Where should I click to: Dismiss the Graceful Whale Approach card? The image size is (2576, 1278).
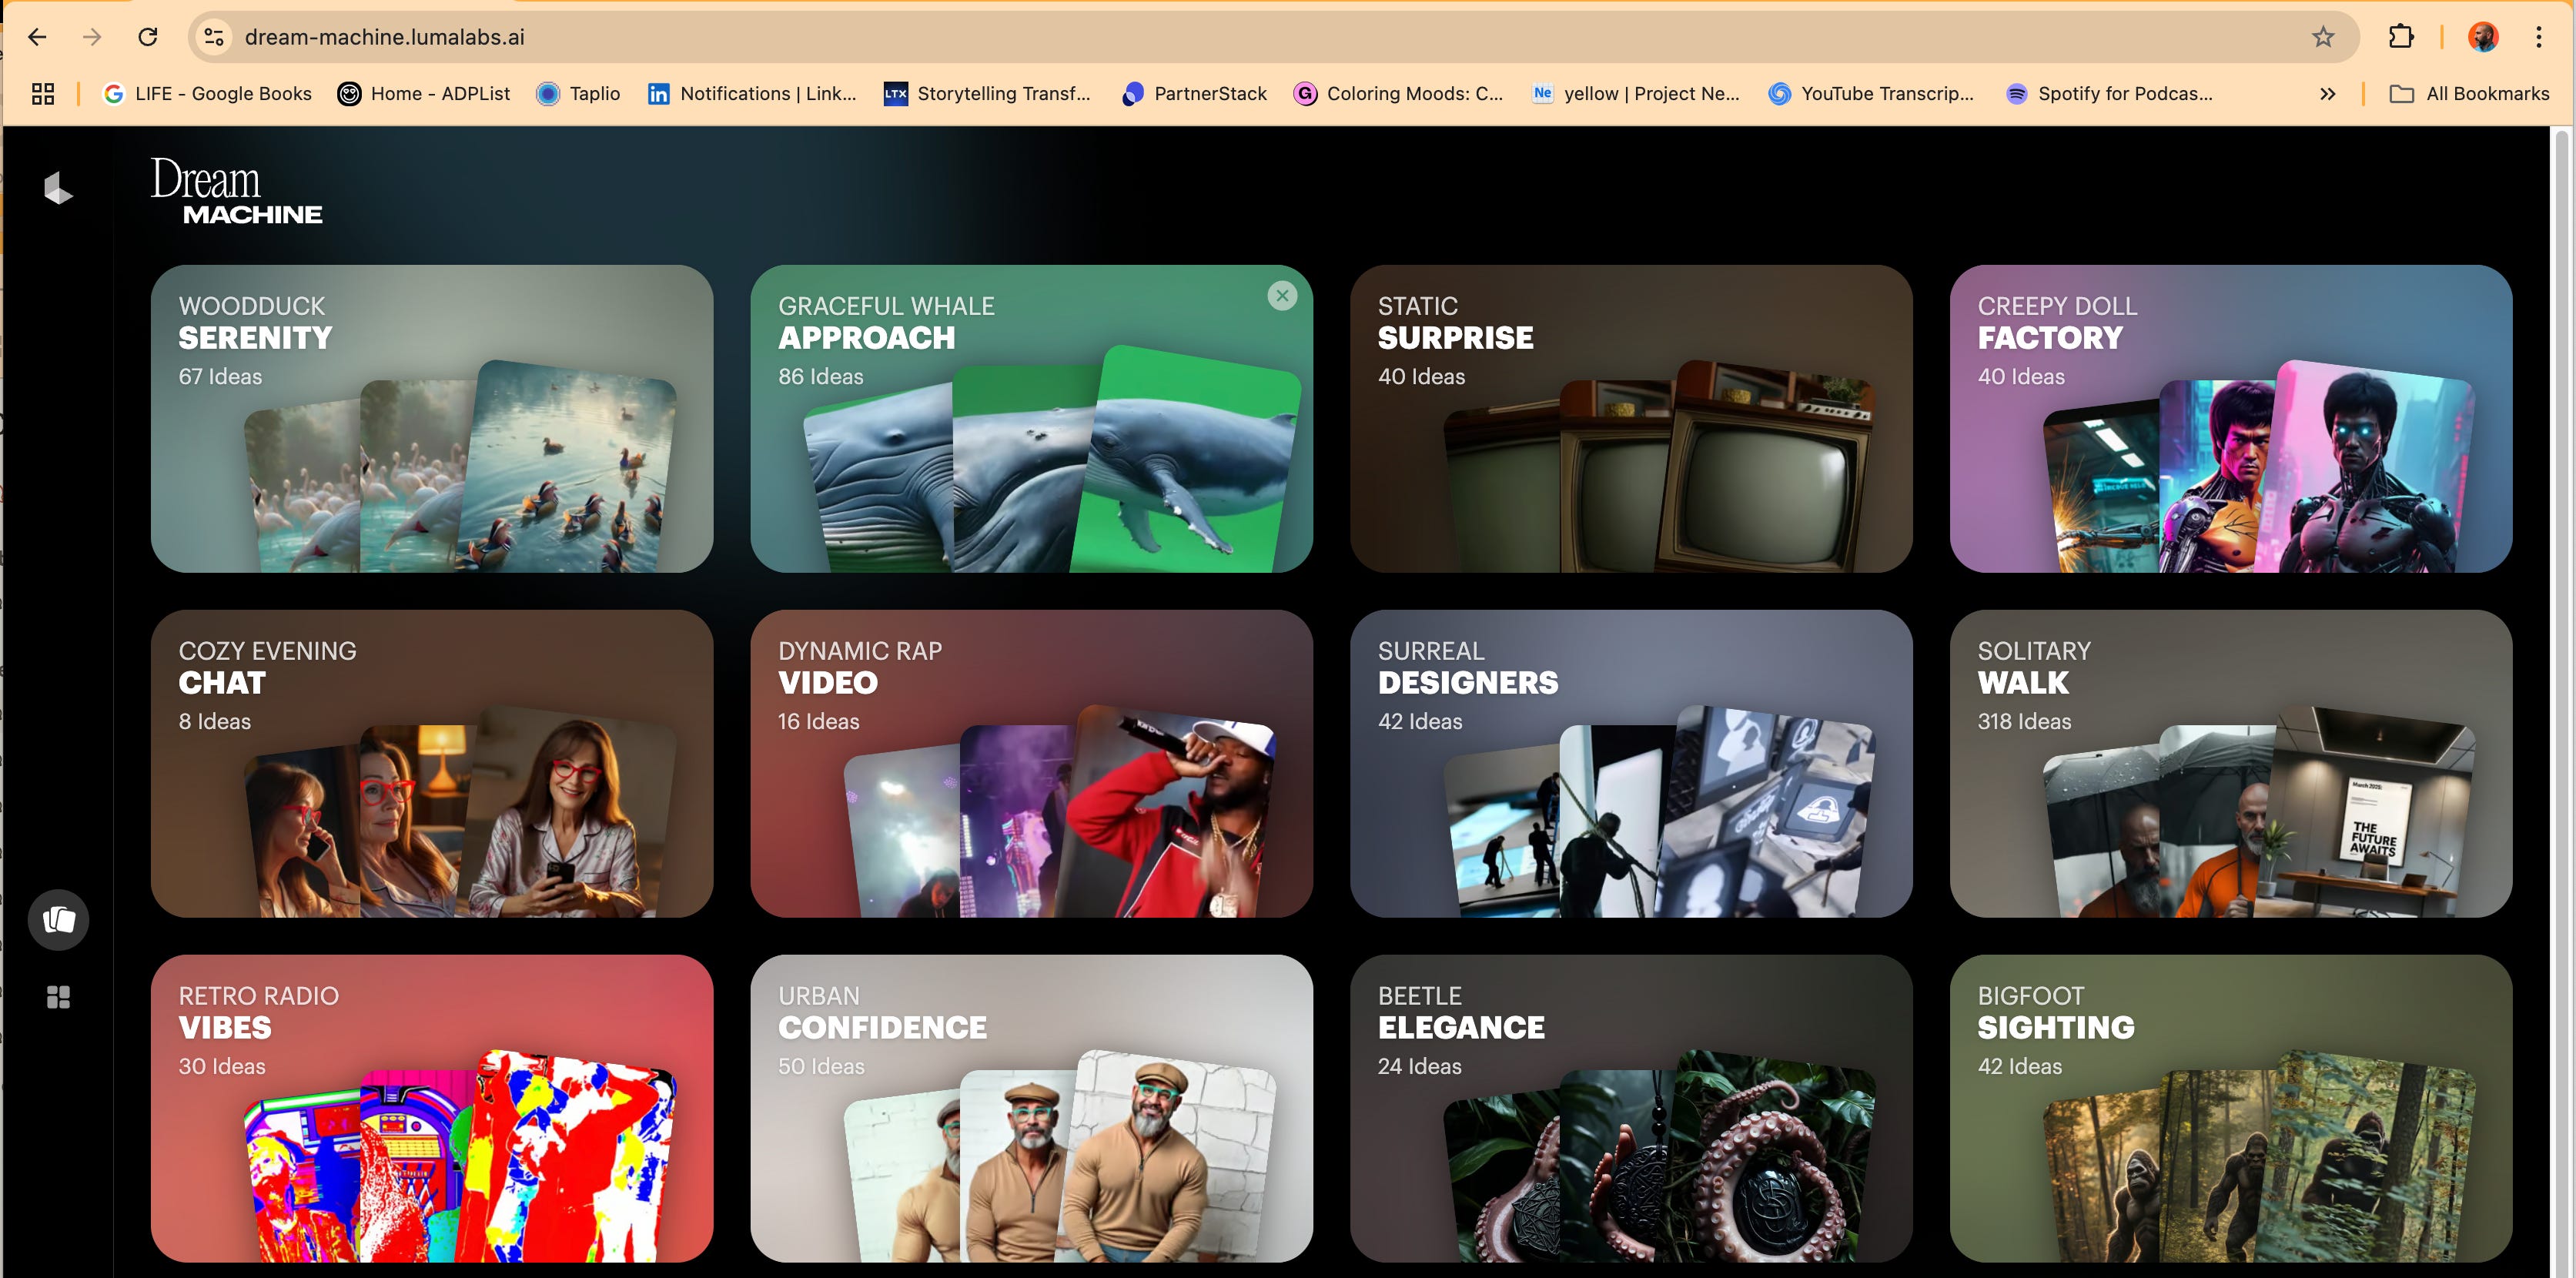coord(1282,295)
